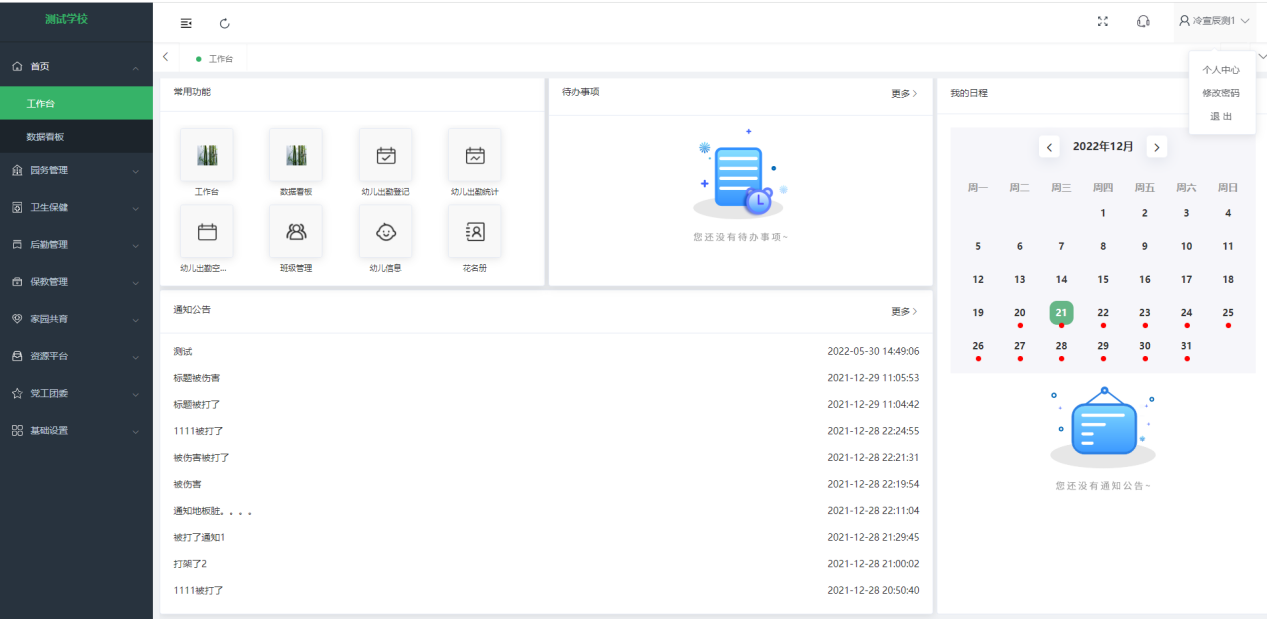Click the timestamp 2022-05-30 14:49:06
1267x619 pixels.
[x=873, y=352]
